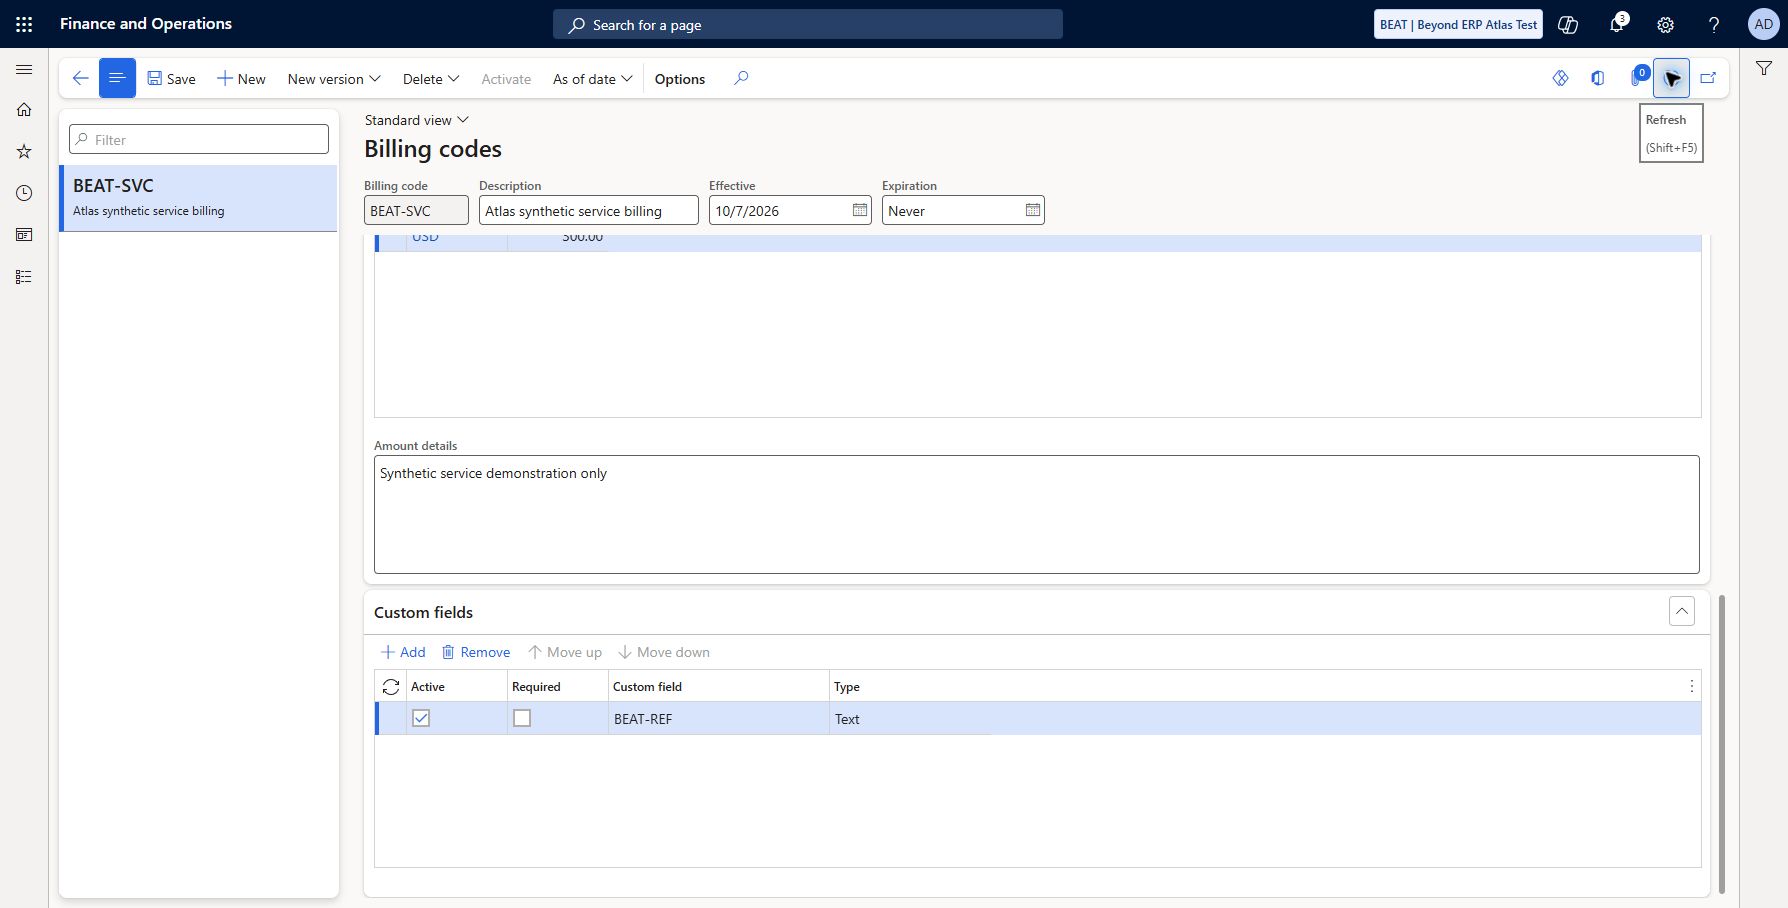Expand the navigation pane hamburger menu

(24, 69)
